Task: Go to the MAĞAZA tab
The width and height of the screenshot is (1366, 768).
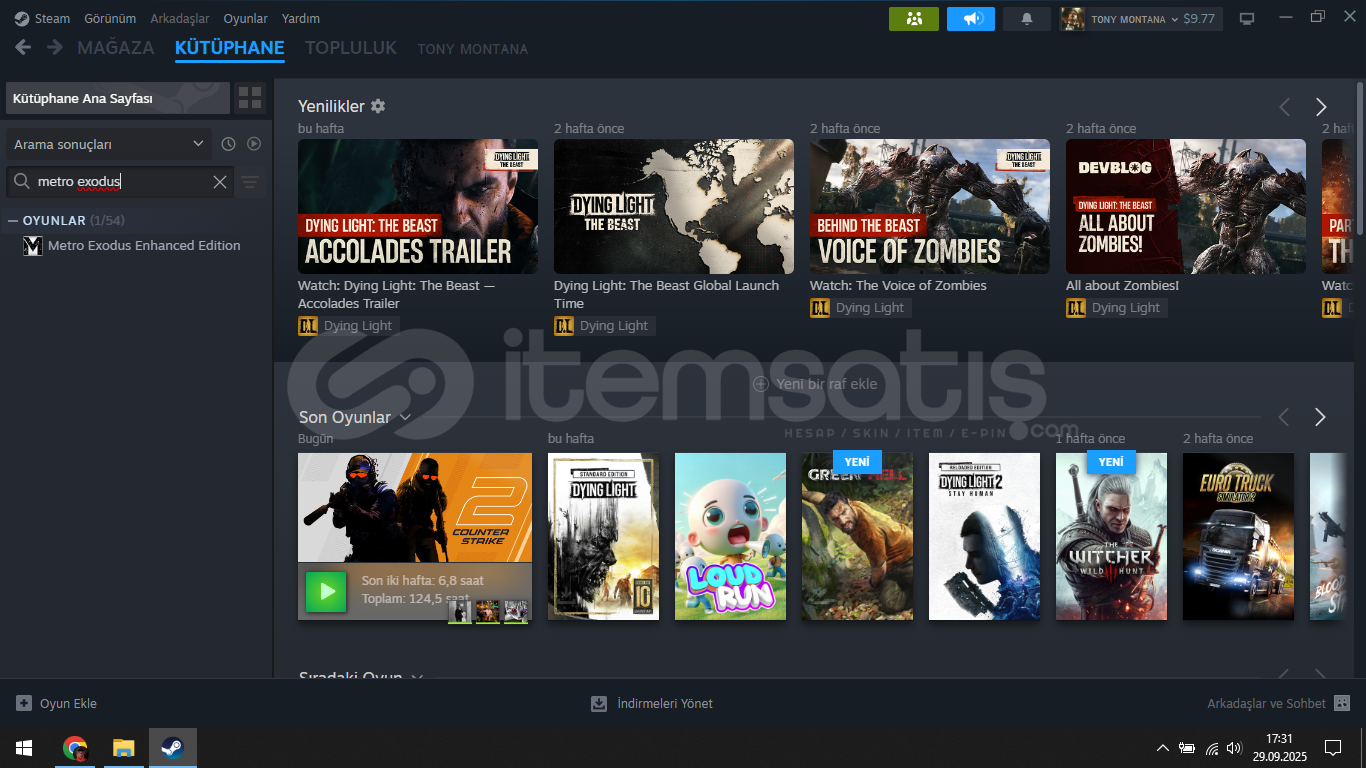Action: (116, 48)
